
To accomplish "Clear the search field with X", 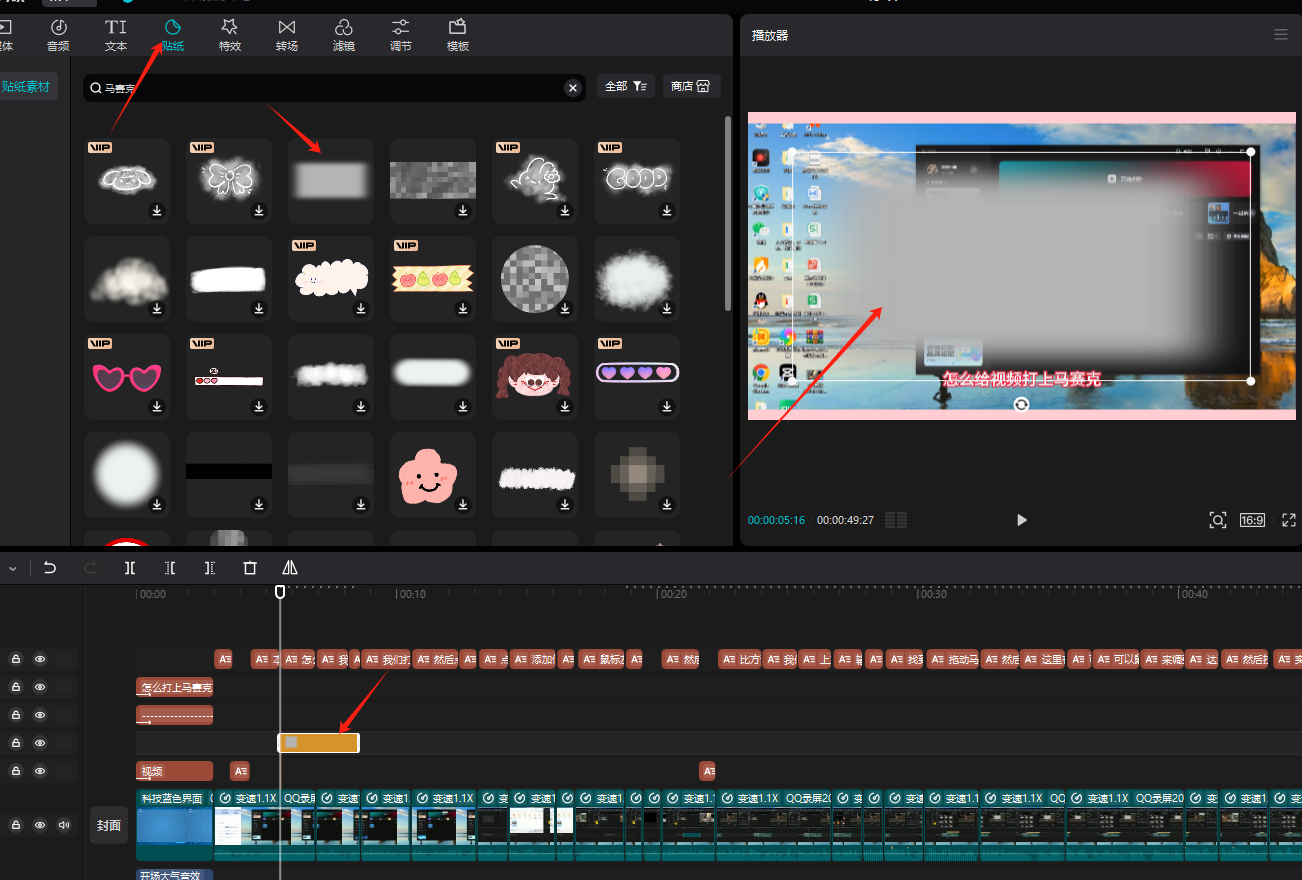I will [573, 88].
